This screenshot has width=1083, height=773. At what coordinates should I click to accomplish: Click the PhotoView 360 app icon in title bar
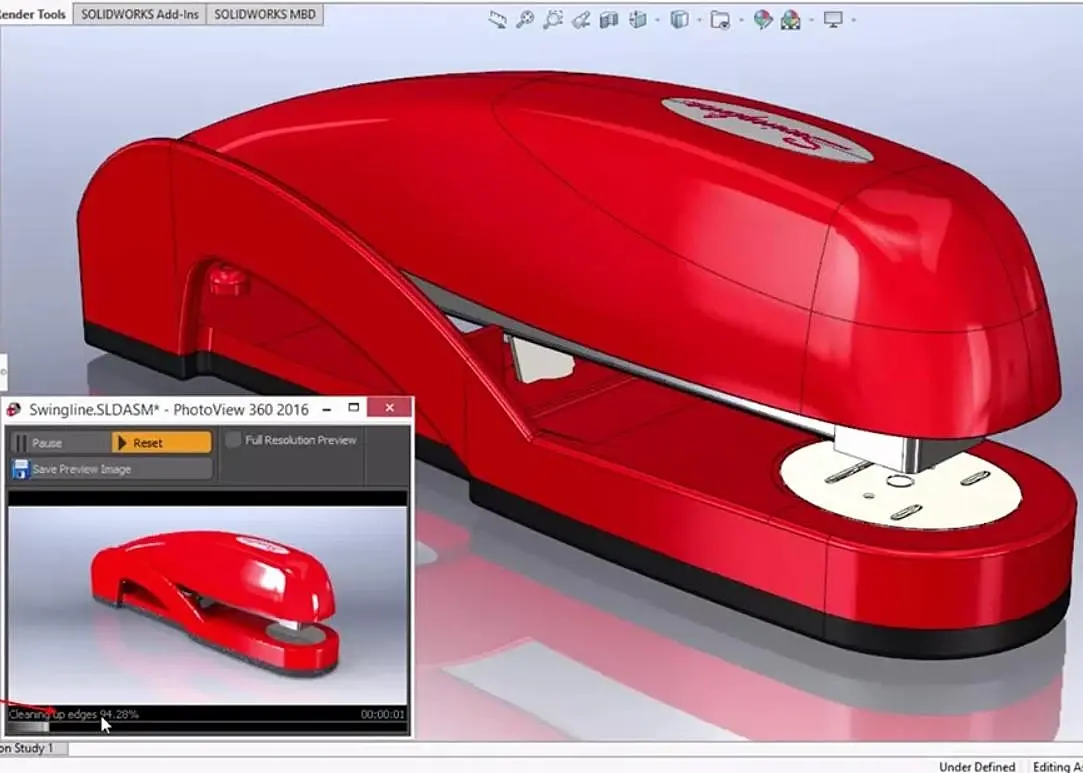pyautogui.click(x=14, y=409)
